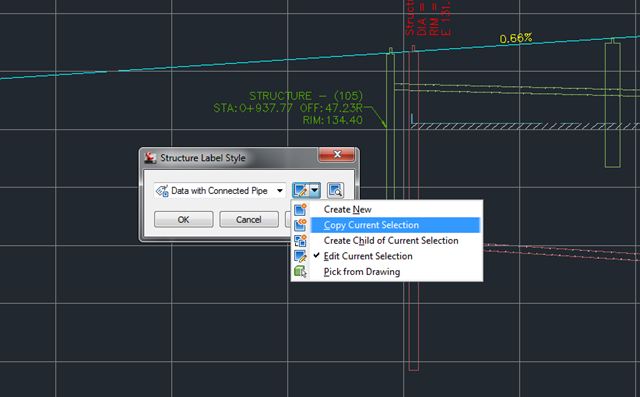Click the edit style pencil icon button
640x397 pixels.
(300, 190)
